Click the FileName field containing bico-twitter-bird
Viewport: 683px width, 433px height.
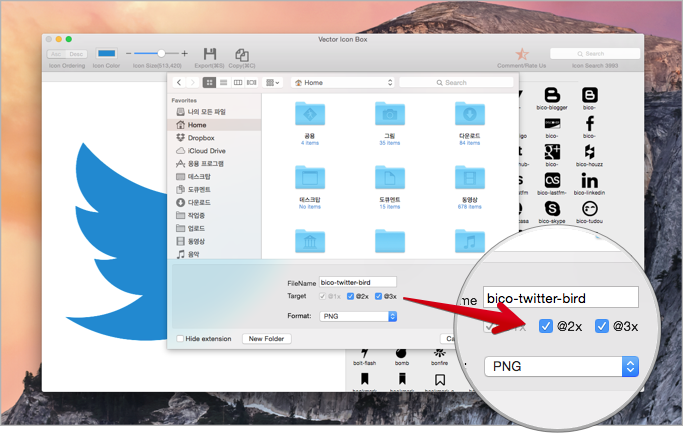pyautogui.click(x=358, y=282)
